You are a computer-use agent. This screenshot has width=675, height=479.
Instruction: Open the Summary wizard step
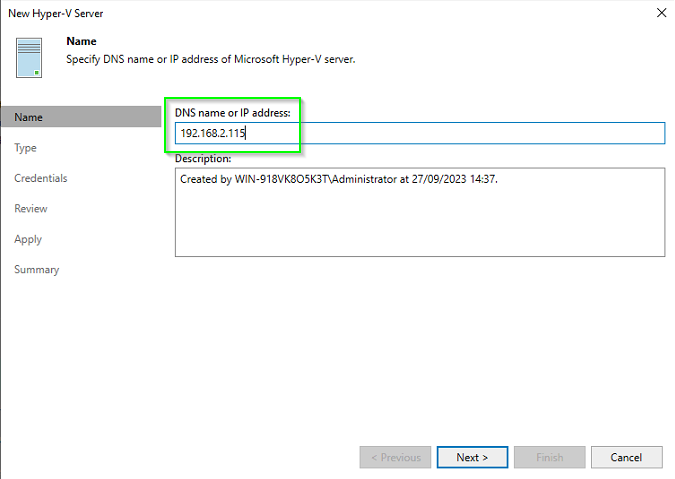[x=37, y=270]
